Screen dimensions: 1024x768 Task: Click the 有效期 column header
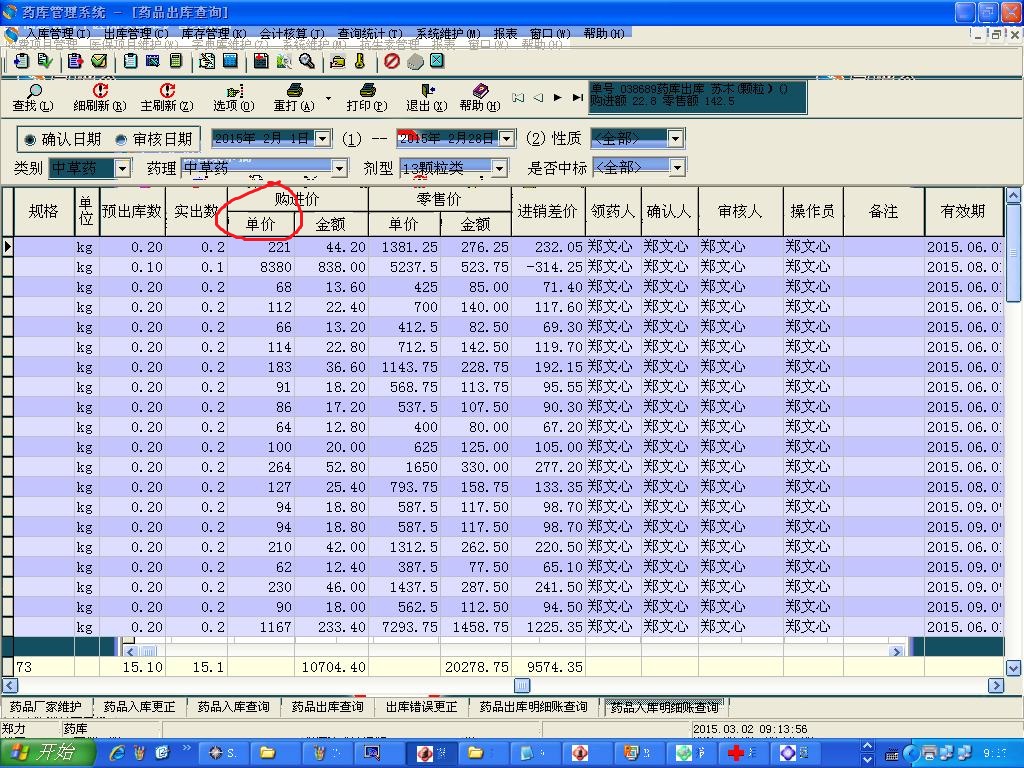coord(963,211)
